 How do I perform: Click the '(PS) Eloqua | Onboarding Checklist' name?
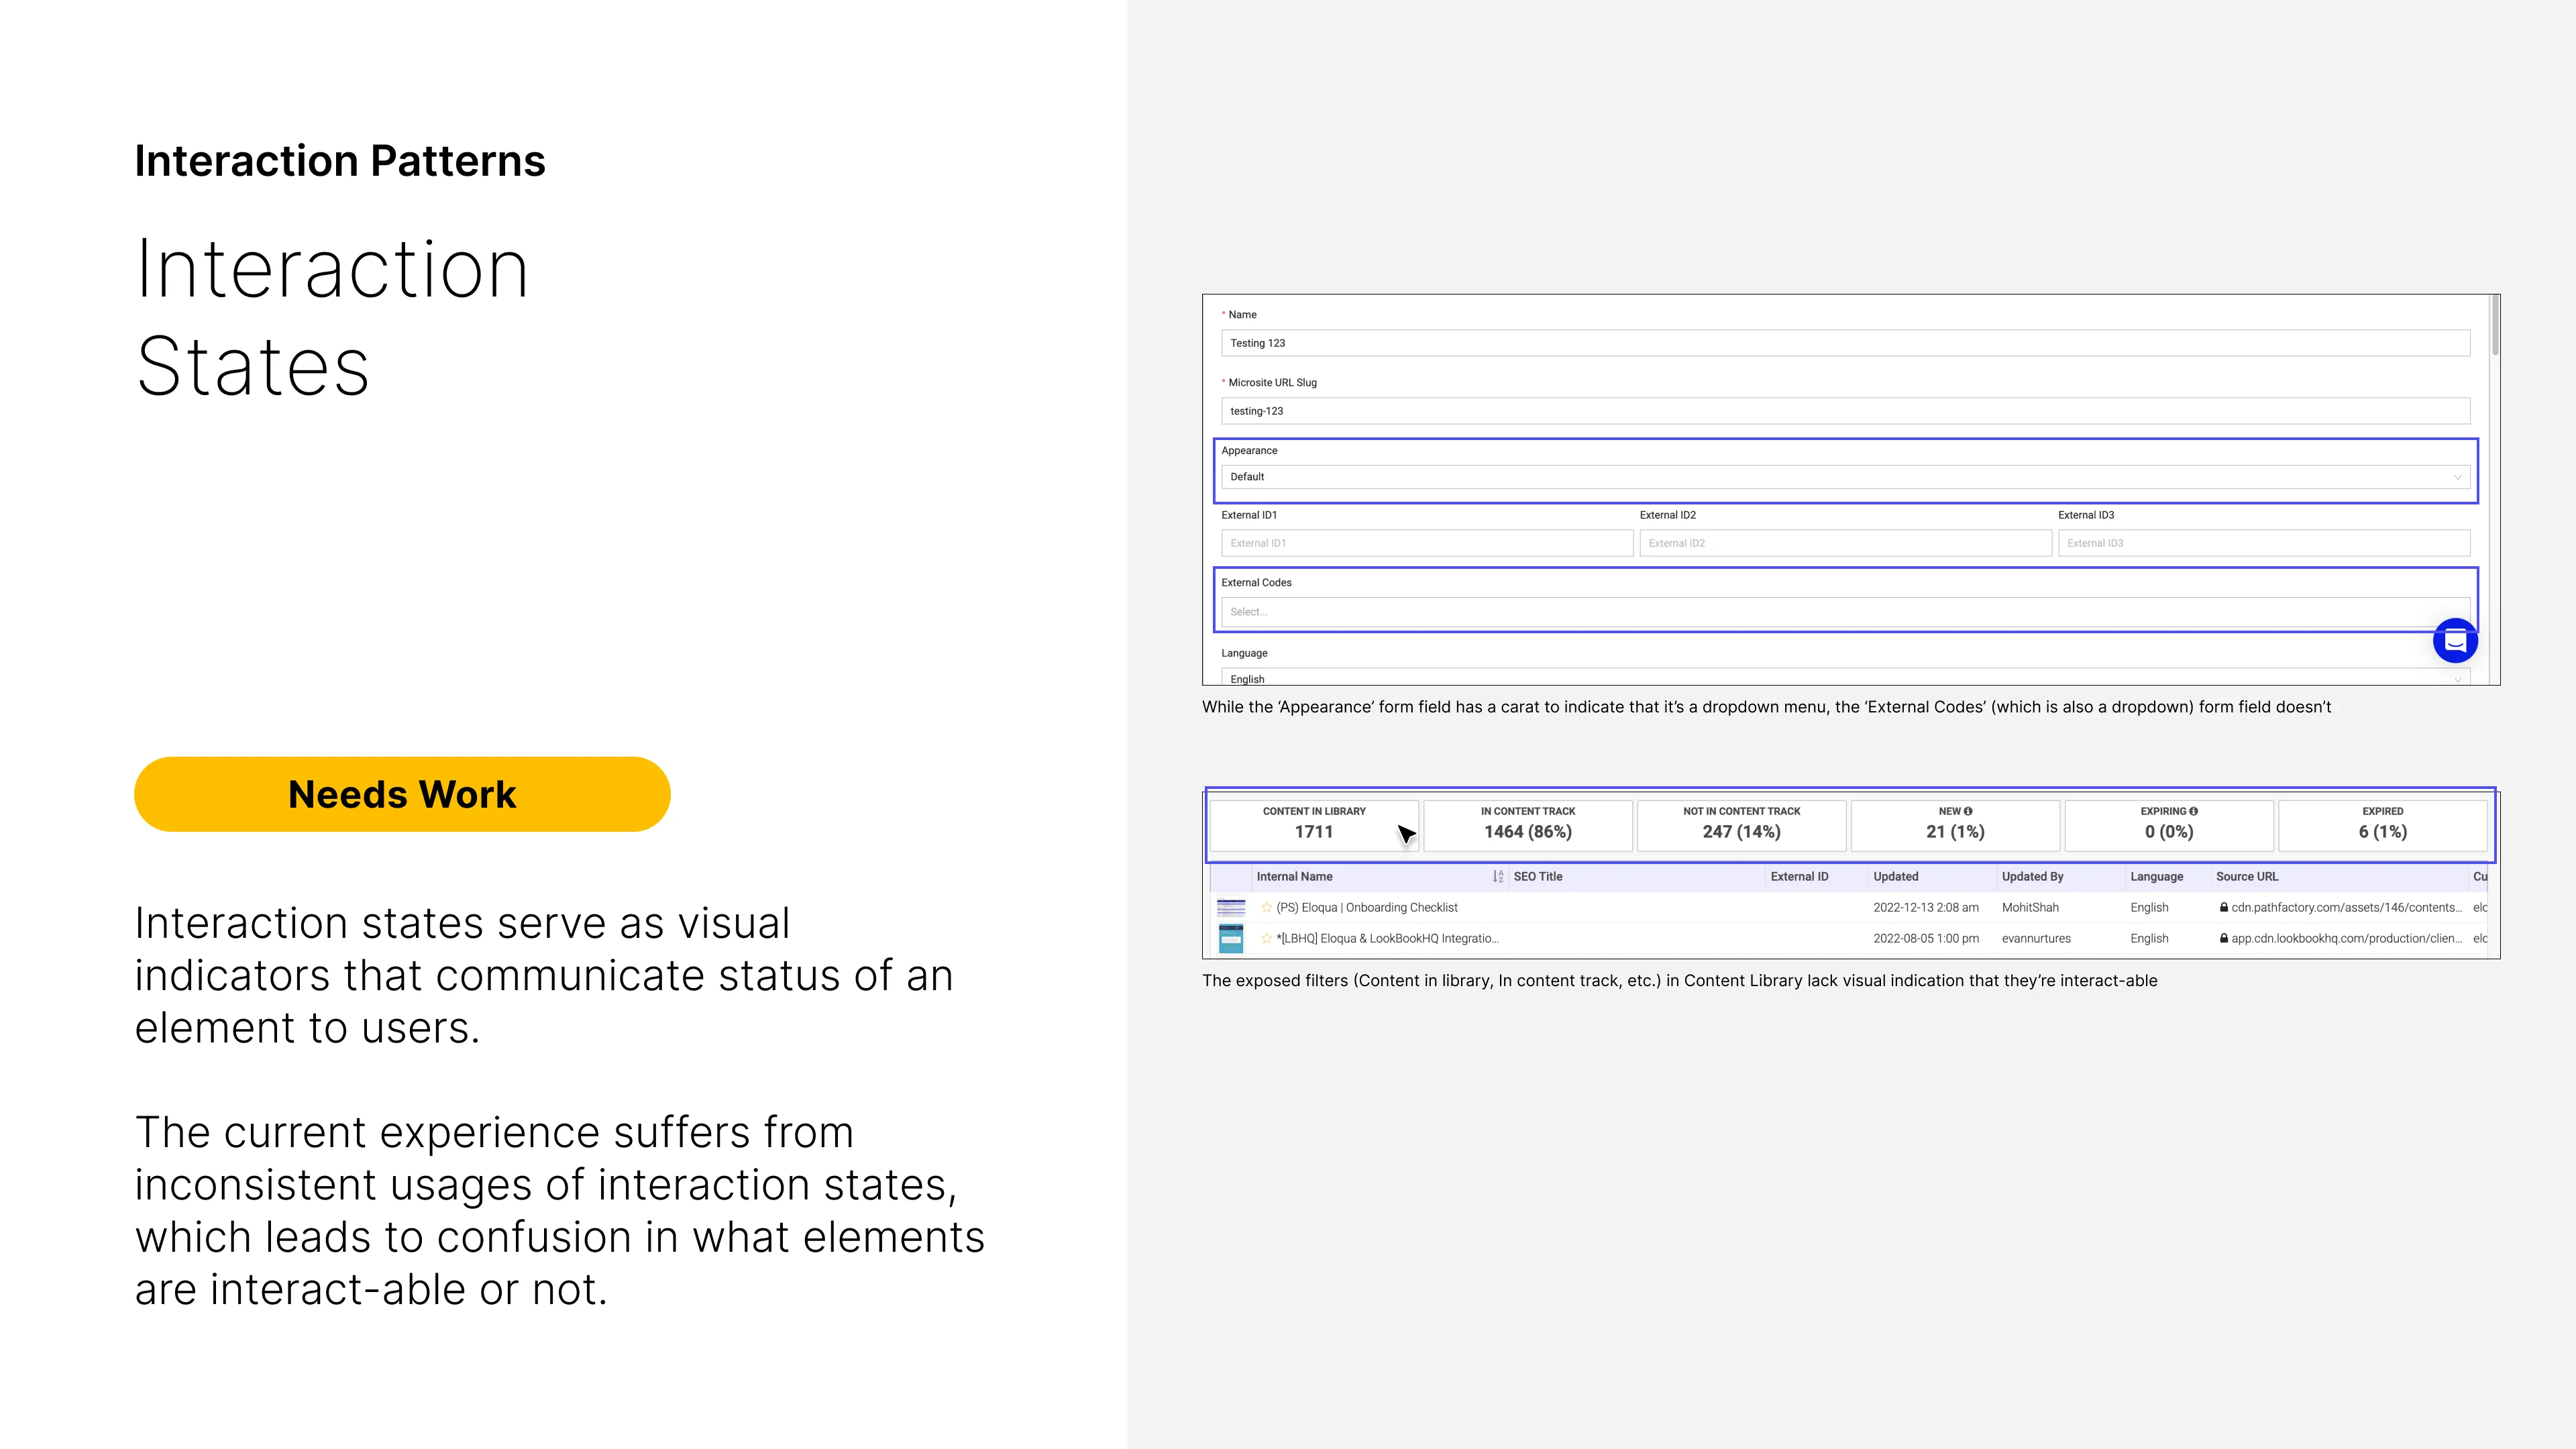tap(1367, 908)
